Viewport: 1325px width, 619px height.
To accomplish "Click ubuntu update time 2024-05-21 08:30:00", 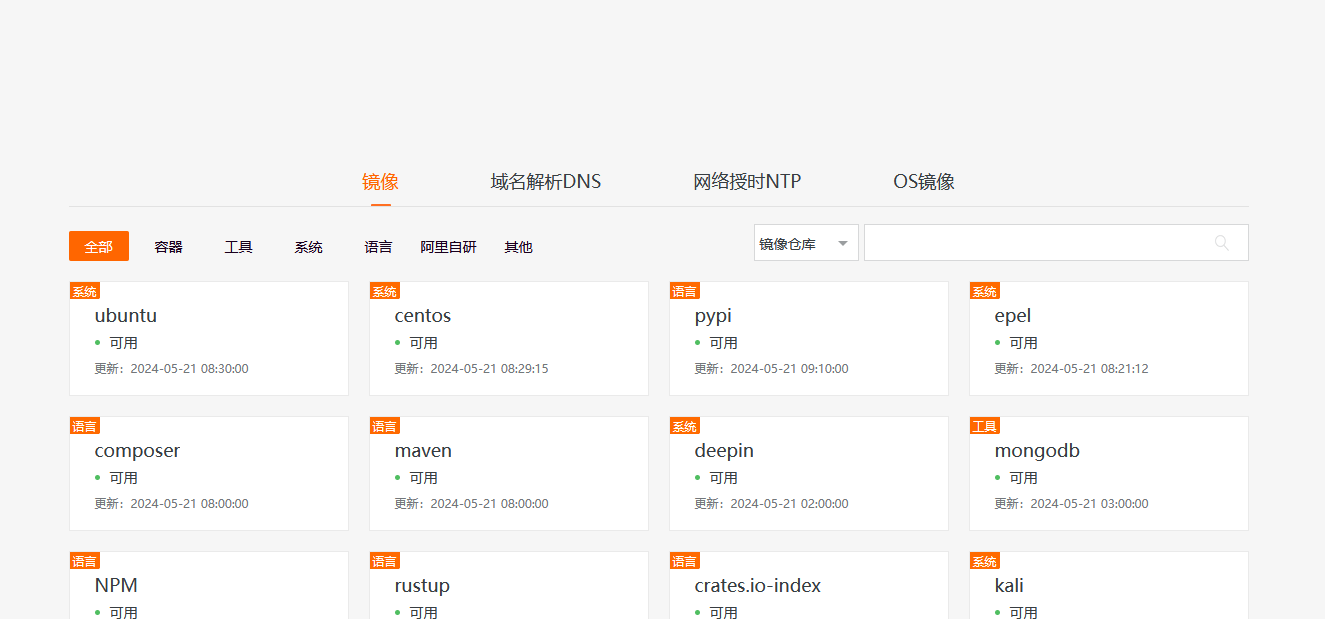I will click(x=190, y=369).
